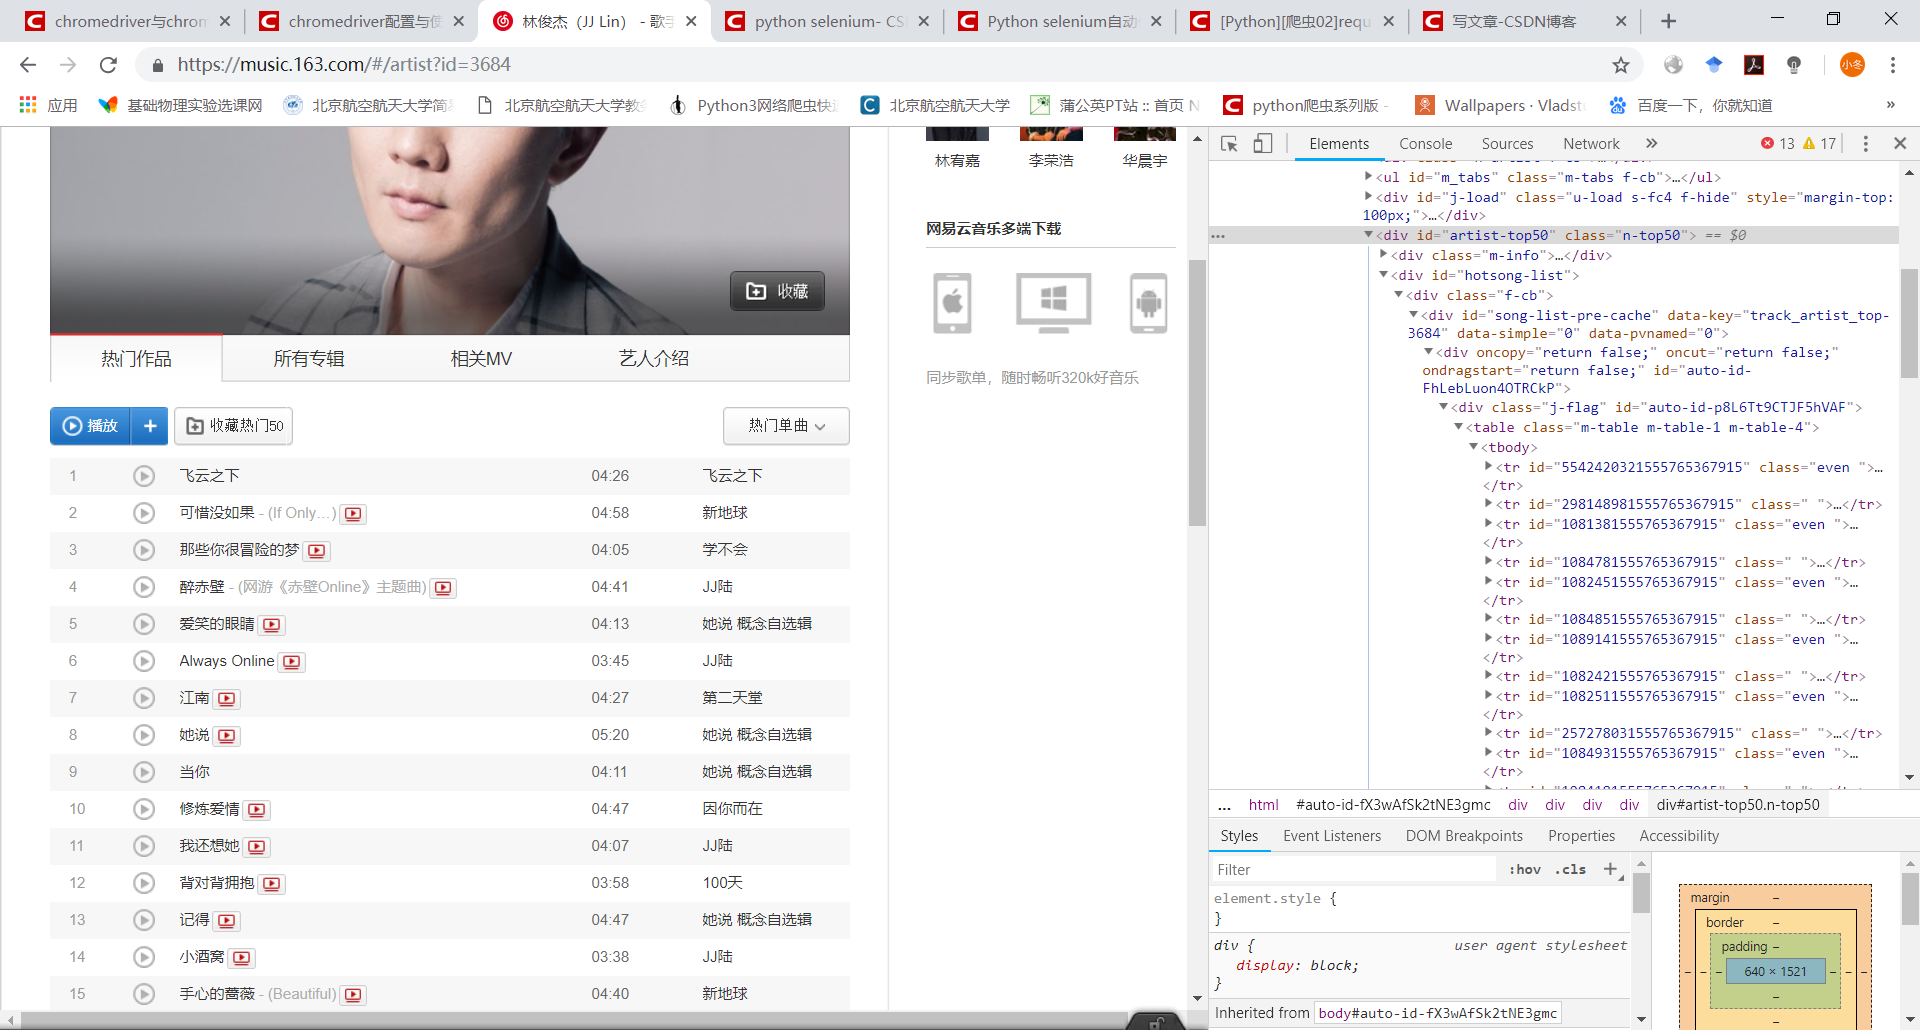Click the address bar URL
The height and width of the screenshot is (1030, 1920).
coord(344,65)
